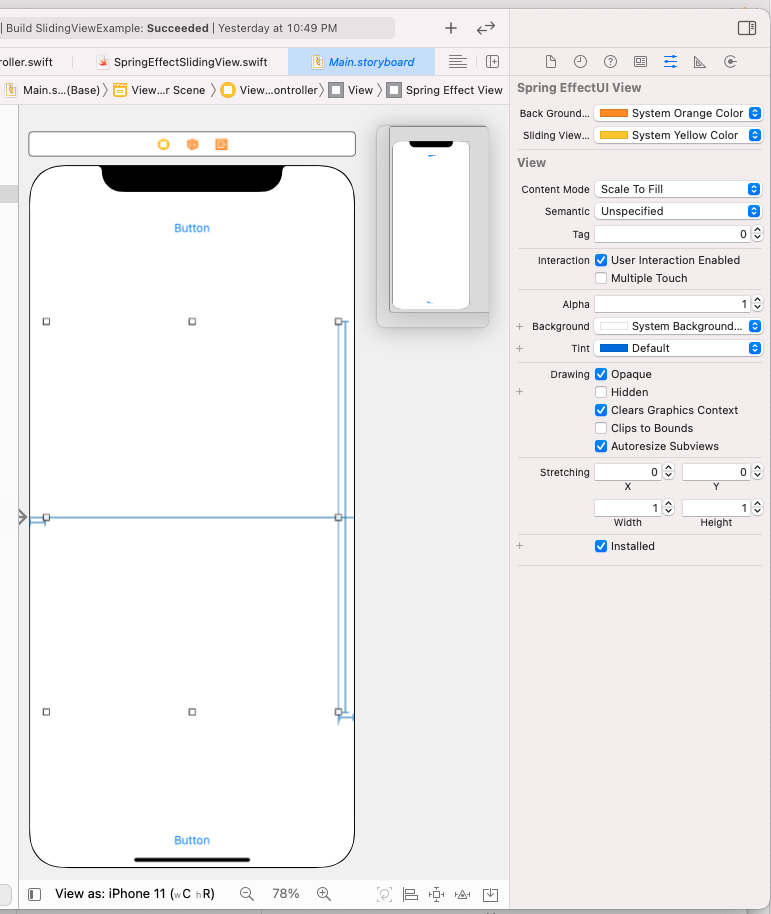
Task: Select bottom Button on canvas
Action: tap(192, 840)
